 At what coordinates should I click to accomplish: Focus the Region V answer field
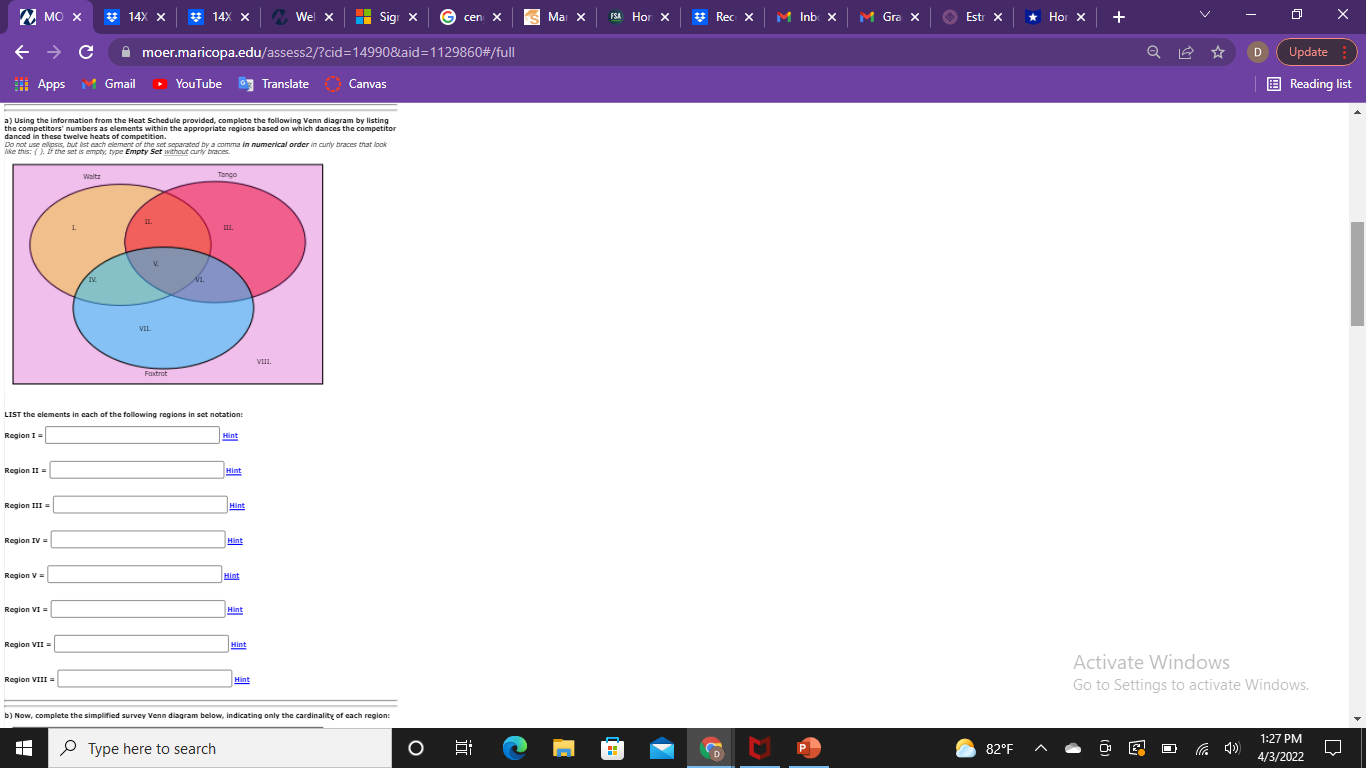[x=135, y=574]
